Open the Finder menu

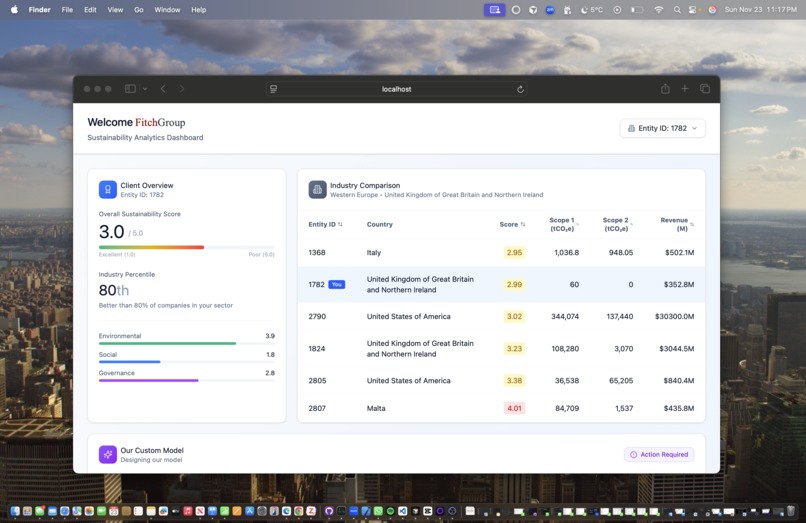(40, 9)
